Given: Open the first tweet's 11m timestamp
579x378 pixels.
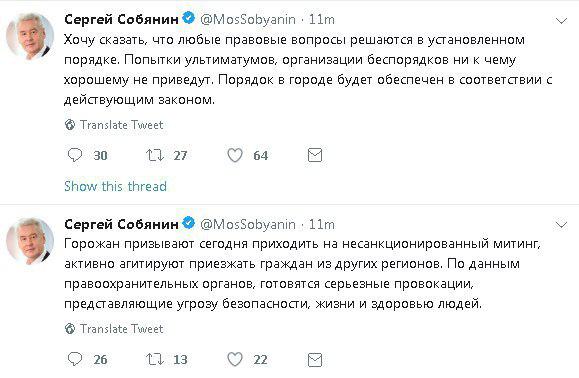Looking at the screenshot, I should point(322,19).
